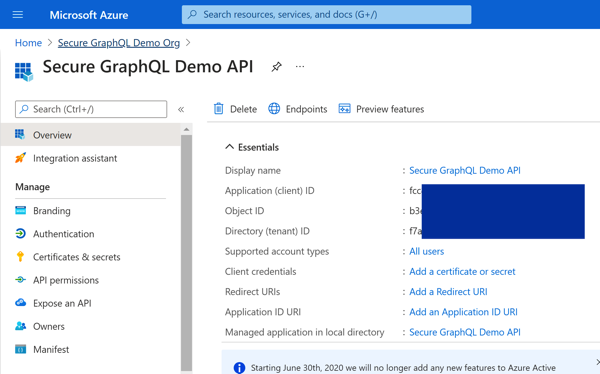Click the Object ID label
600x374 pixels.
click(x=244, y=211)
